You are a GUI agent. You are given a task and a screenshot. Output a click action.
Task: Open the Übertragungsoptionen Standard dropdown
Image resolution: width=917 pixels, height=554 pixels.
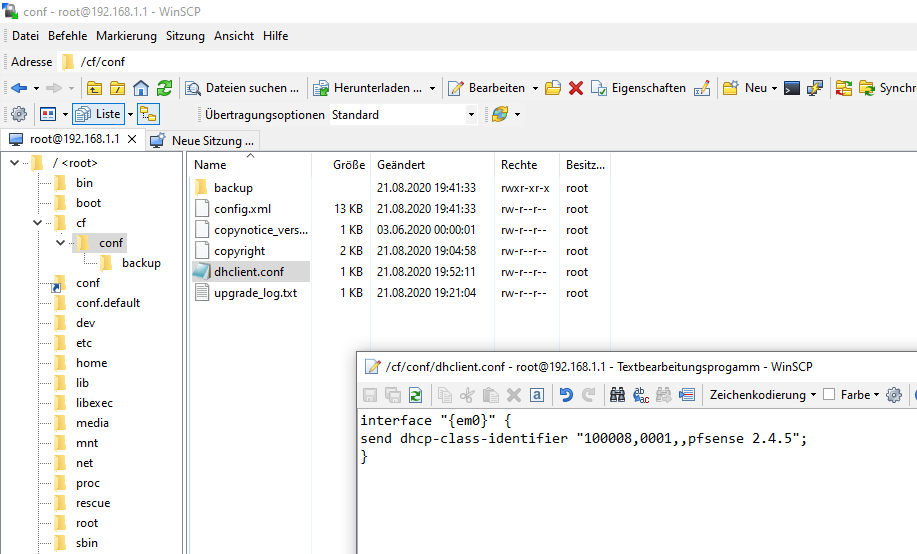(x=403, y=114)
